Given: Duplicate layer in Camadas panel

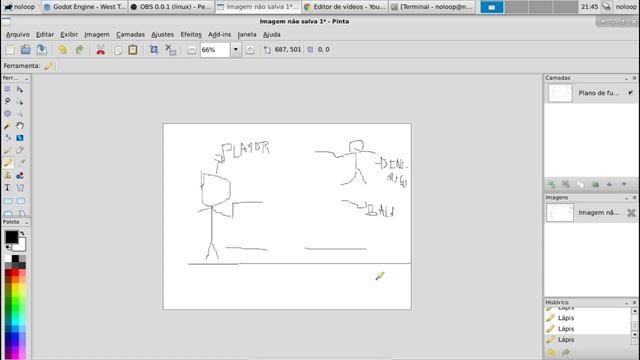Looking at the screenshot, I should point(580,184).
